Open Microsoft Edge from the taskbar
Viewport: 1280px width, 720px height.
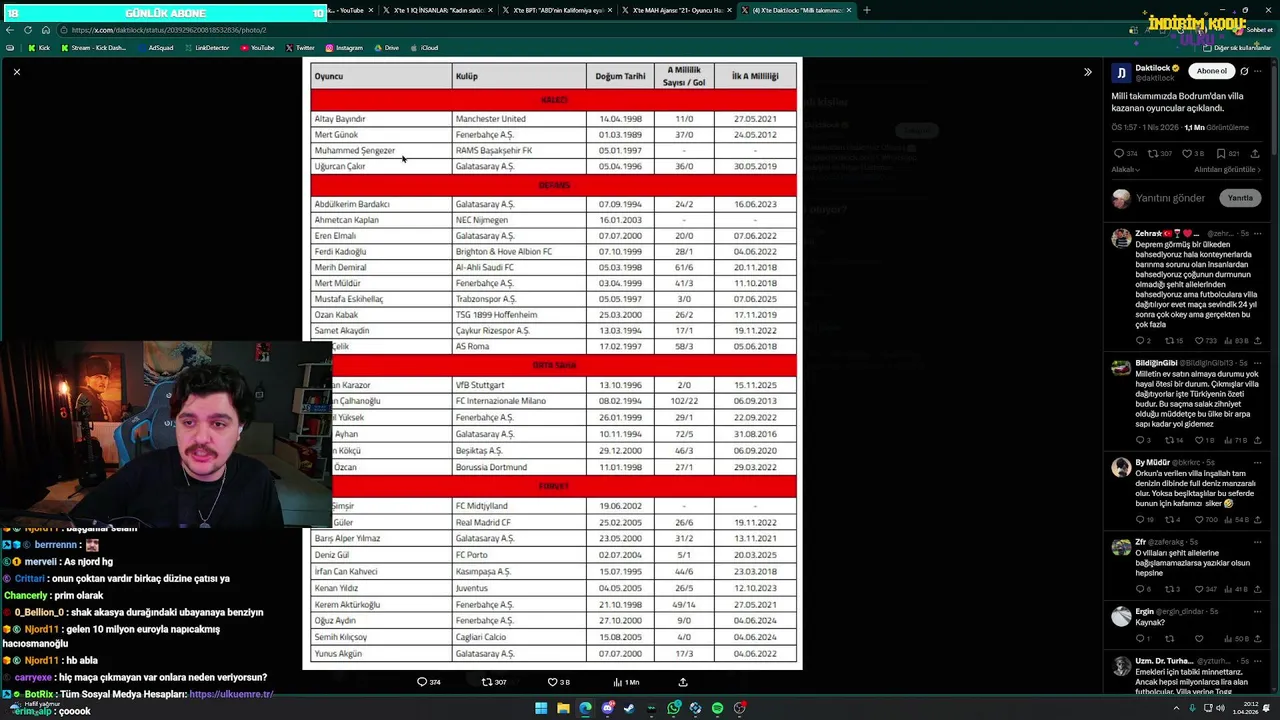[585, 708]
